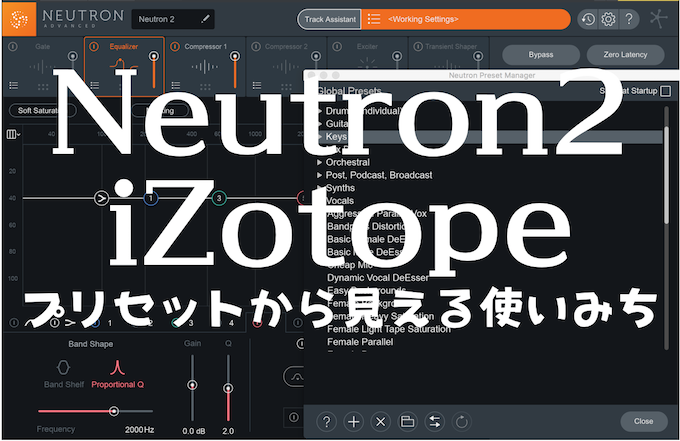The image size is (680, 441).
Task: Toggle power for the high-pass filter band
Action: click(55, 323)
